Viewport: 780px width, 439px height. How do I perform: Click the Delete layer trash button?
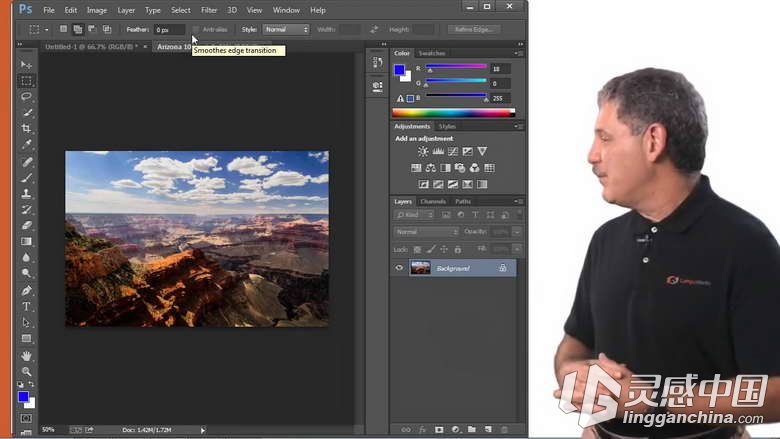(x=504, y=429)
